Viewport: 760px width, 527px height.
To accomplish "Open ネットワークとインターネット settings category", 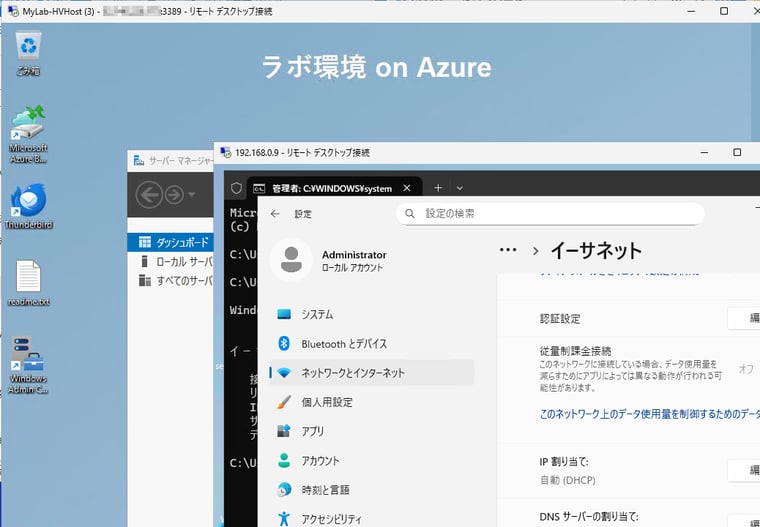I will pyautogui.click(x=371, y=372).
